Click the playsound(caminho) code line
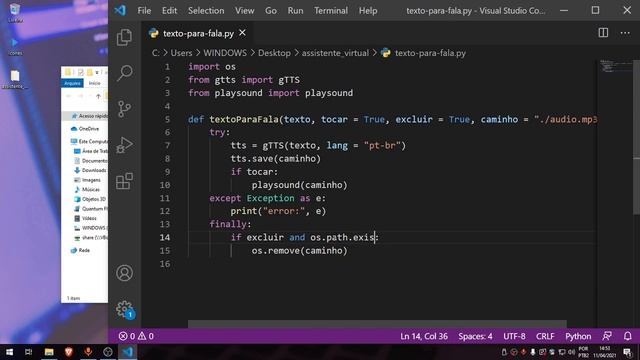Viewport: 640px width, 360px height. point(299,185)
